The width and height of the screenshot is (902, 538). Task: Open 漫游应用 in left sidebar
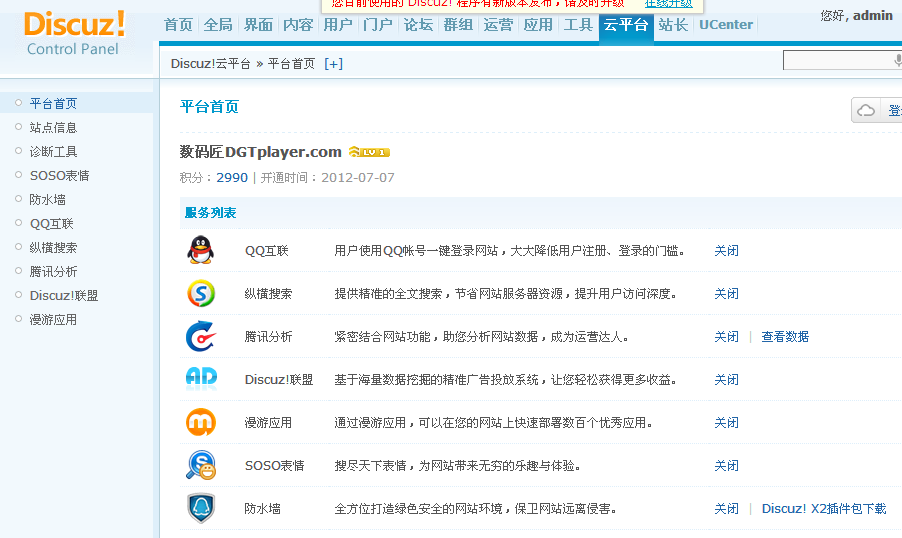(53, 319)
